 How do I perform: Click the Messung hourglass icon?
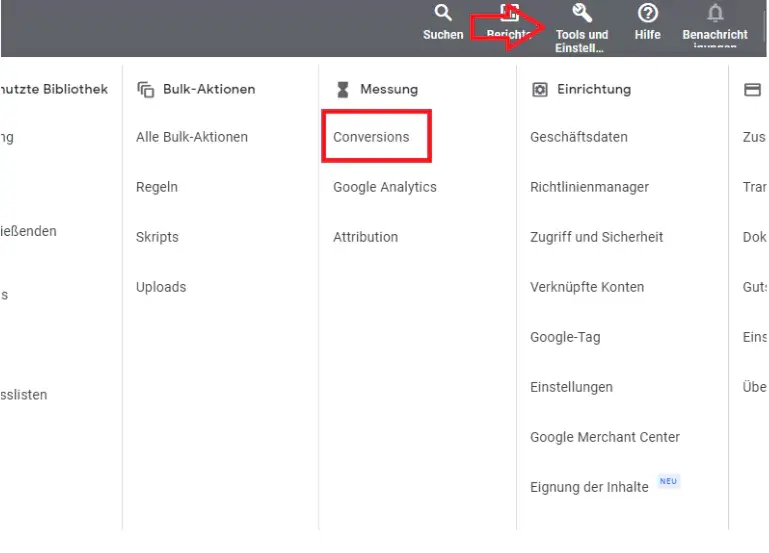click(343, 89)
